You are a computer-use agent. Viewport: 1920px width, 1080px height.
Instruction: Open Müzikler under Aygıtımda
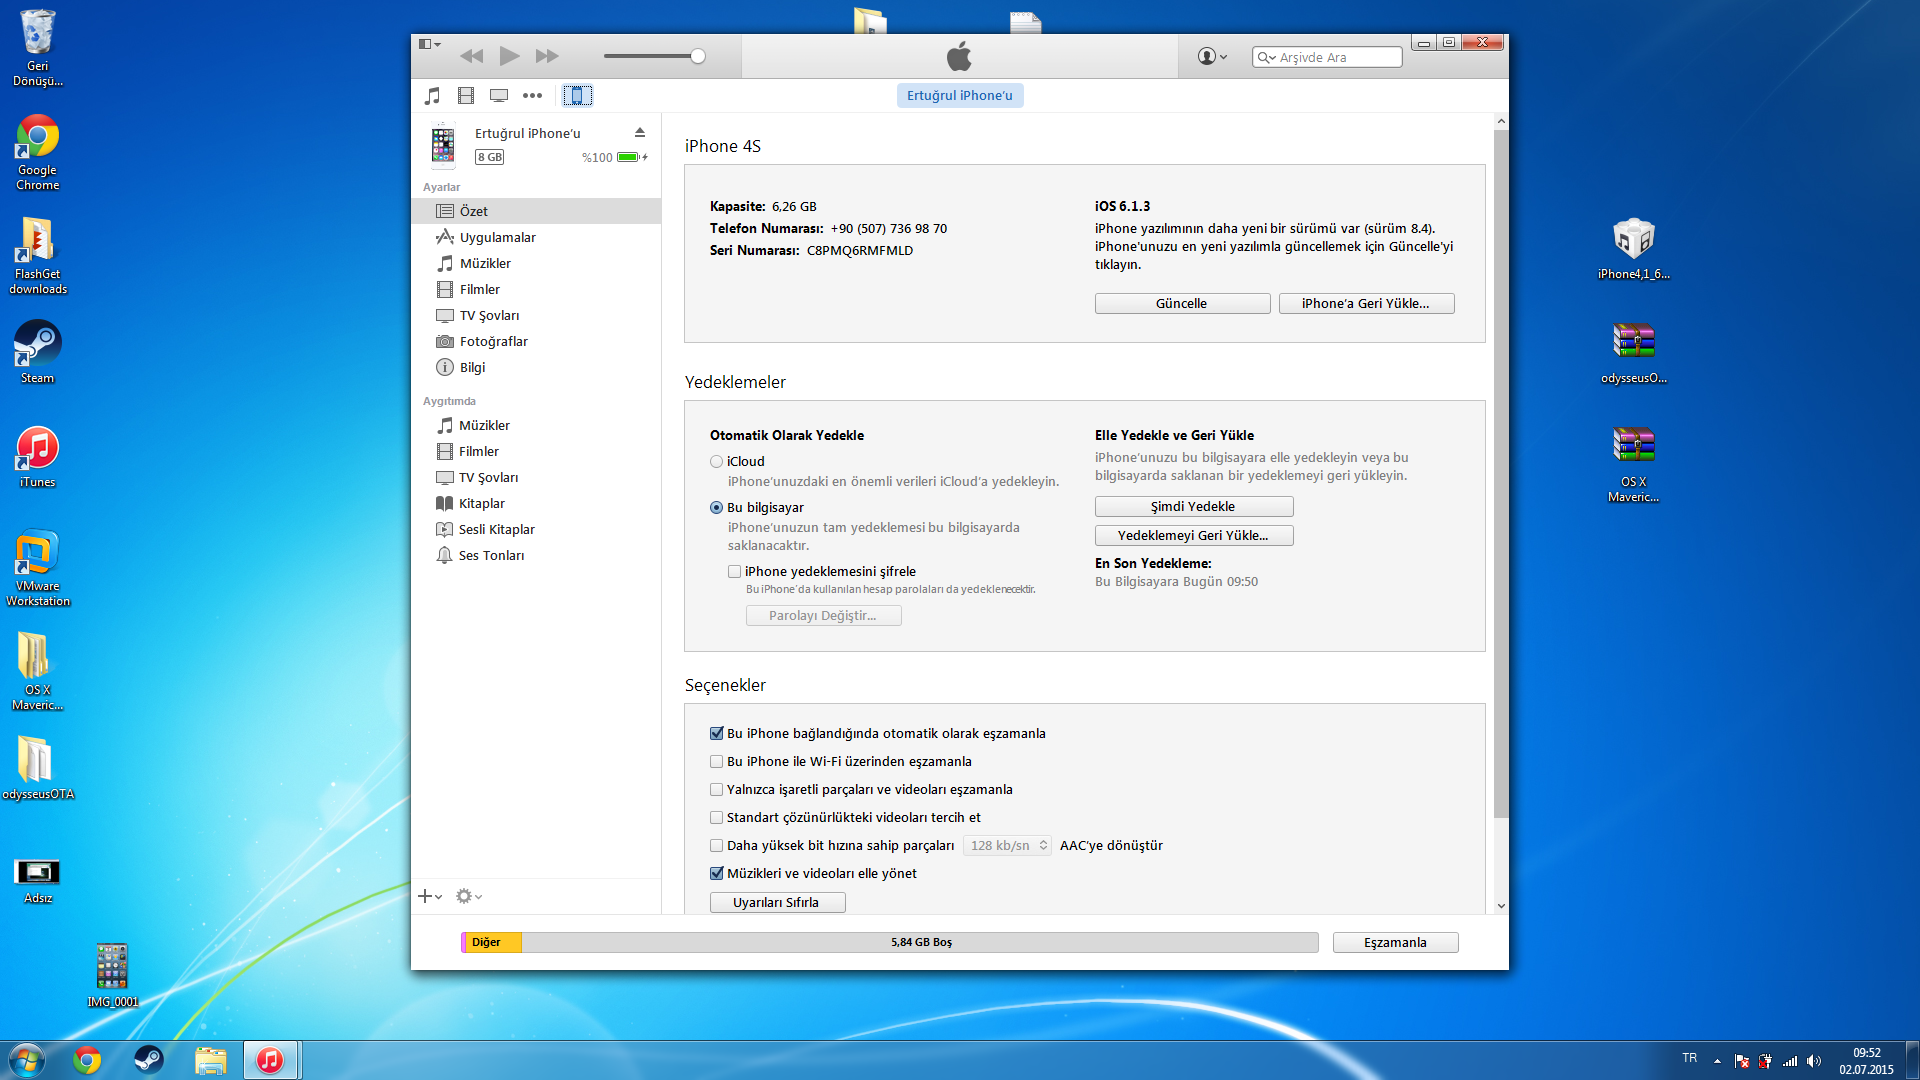(x=536, y=425)
